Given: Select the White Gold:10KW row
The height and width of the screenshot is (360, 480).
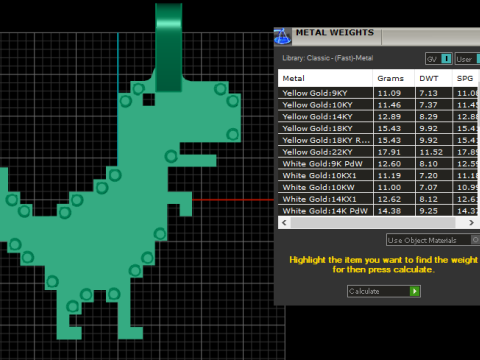Looking at the screenshot, I should click(x=379, y=187).
